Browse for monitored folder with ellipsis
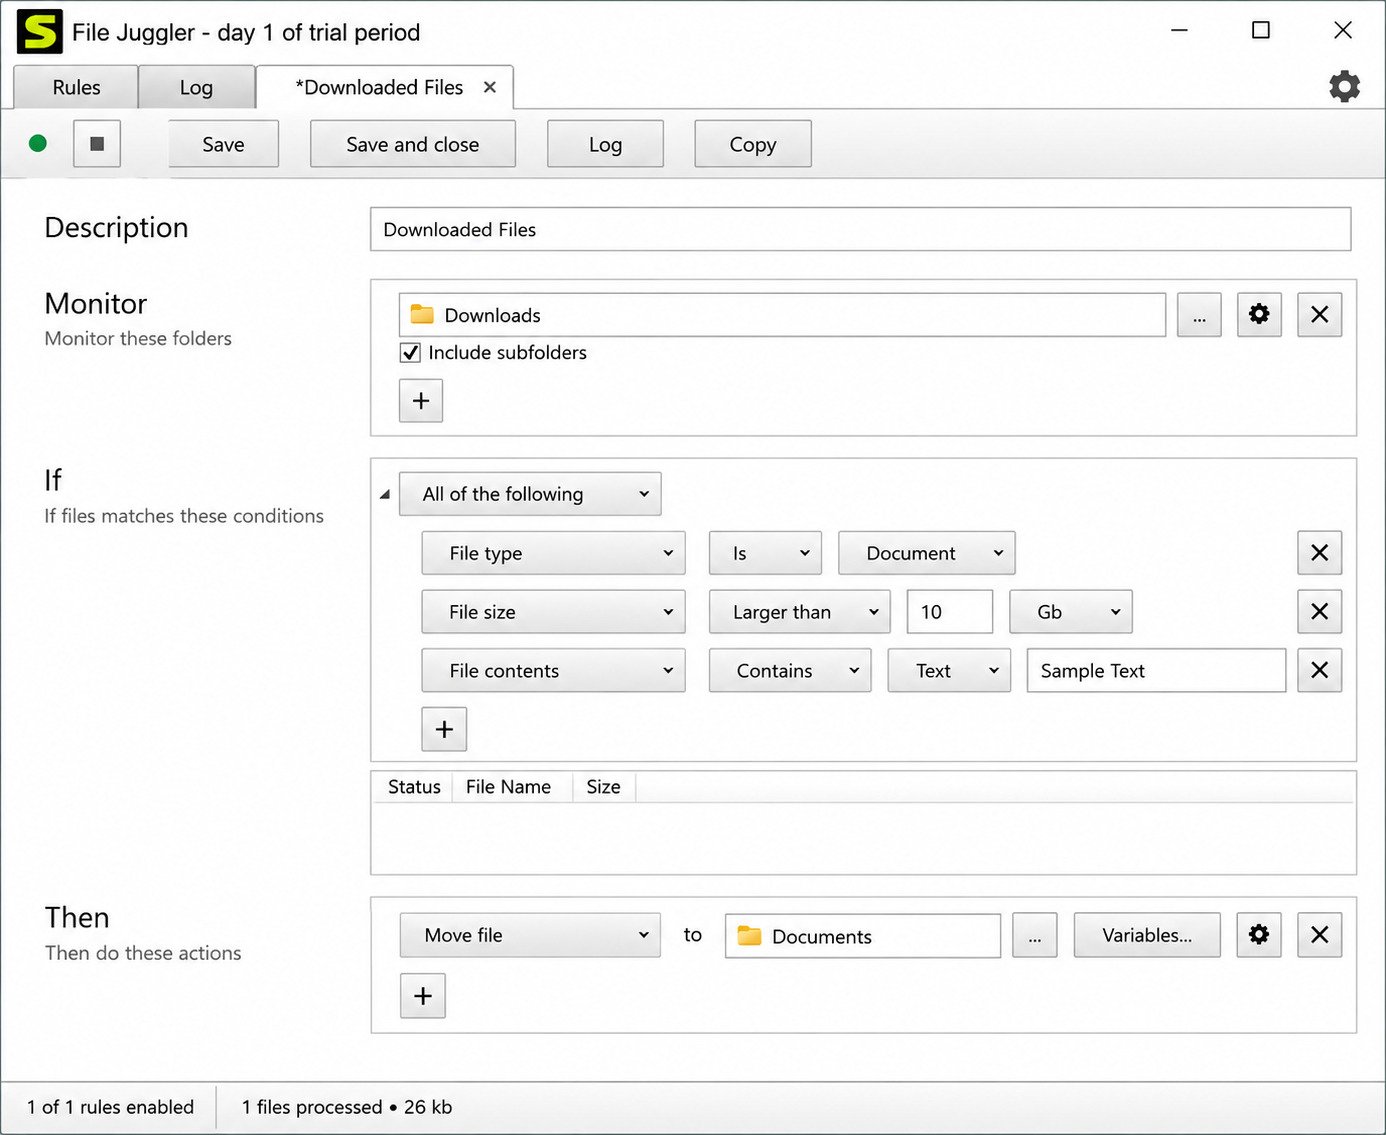The image size is (1386, 1135). pos(1199,315)
